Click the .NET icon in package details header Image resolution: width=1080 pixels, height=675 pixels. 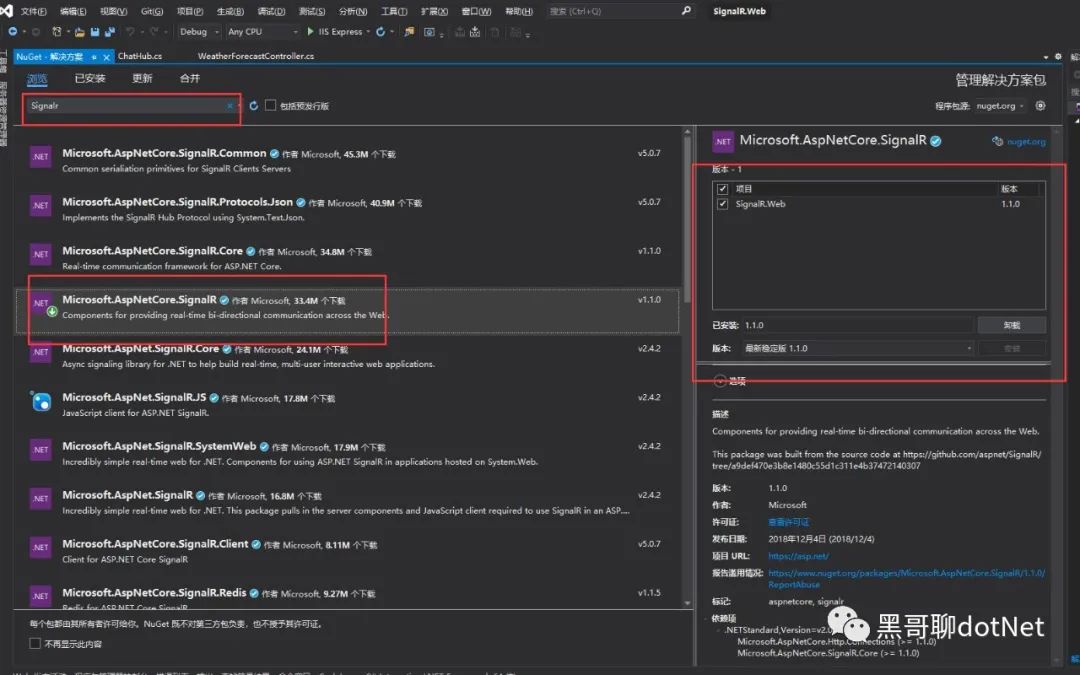coord(723,141)
